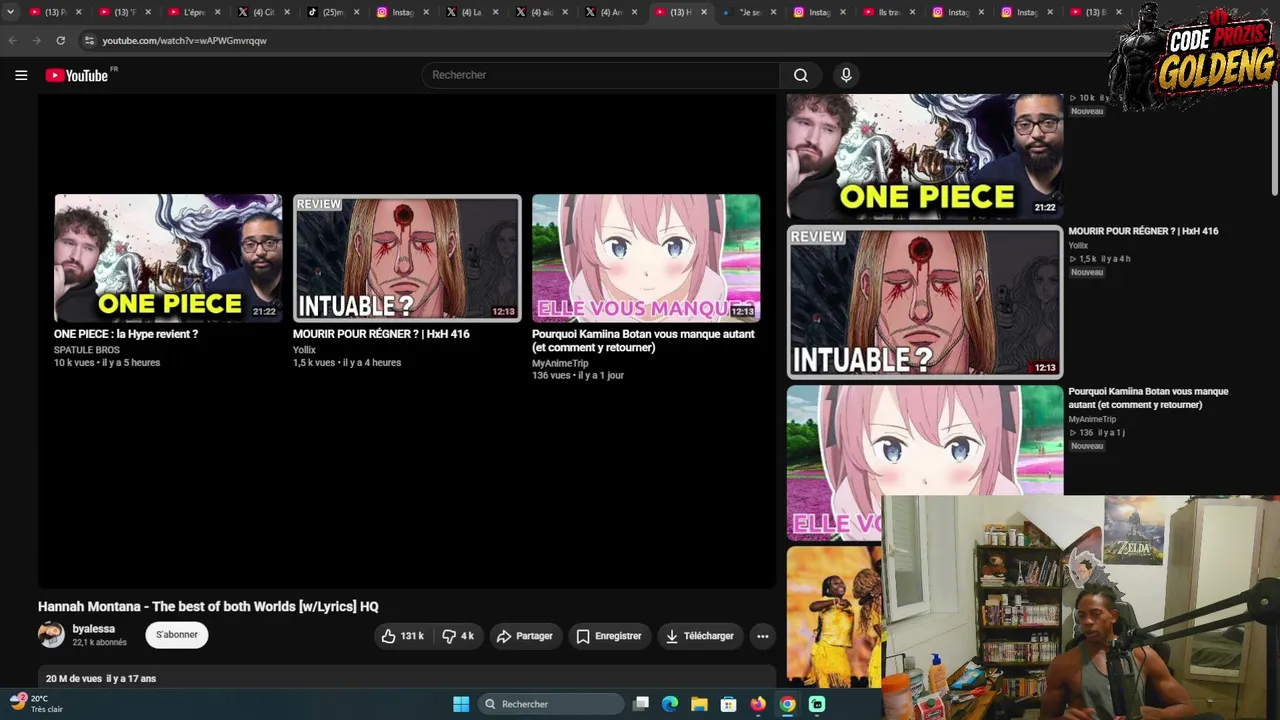Switch to the "Je se" tab
The height and width of the screenshot is (720, 1280).
[x=750, y=12]
